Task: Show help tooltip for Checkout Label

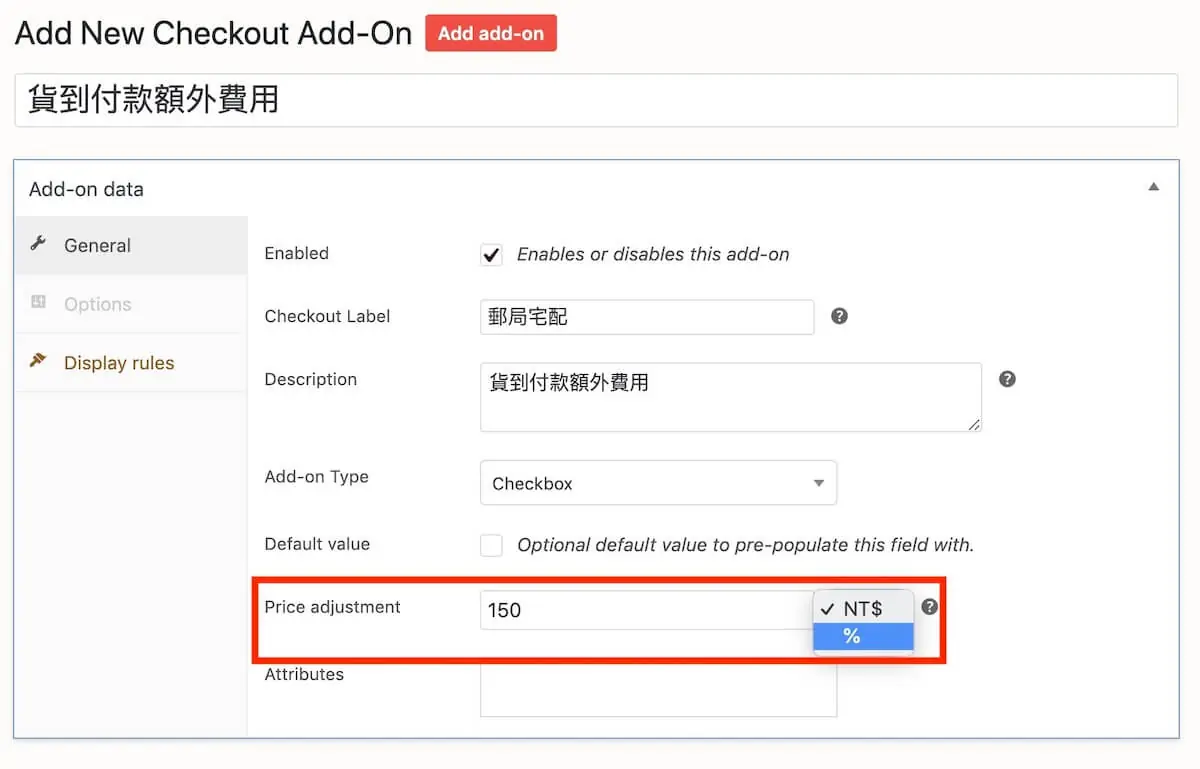Action: 840,316
